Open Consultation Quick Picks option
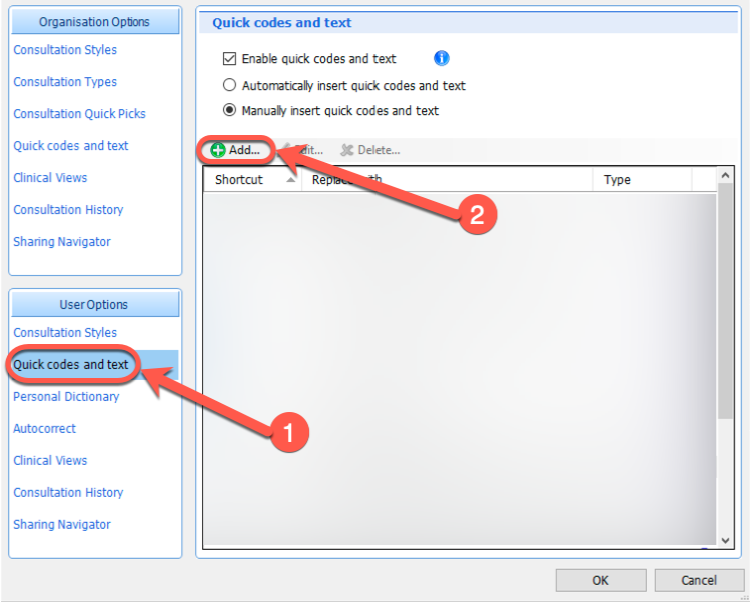Screen dimensions: 750x602 tap(79, 114)
